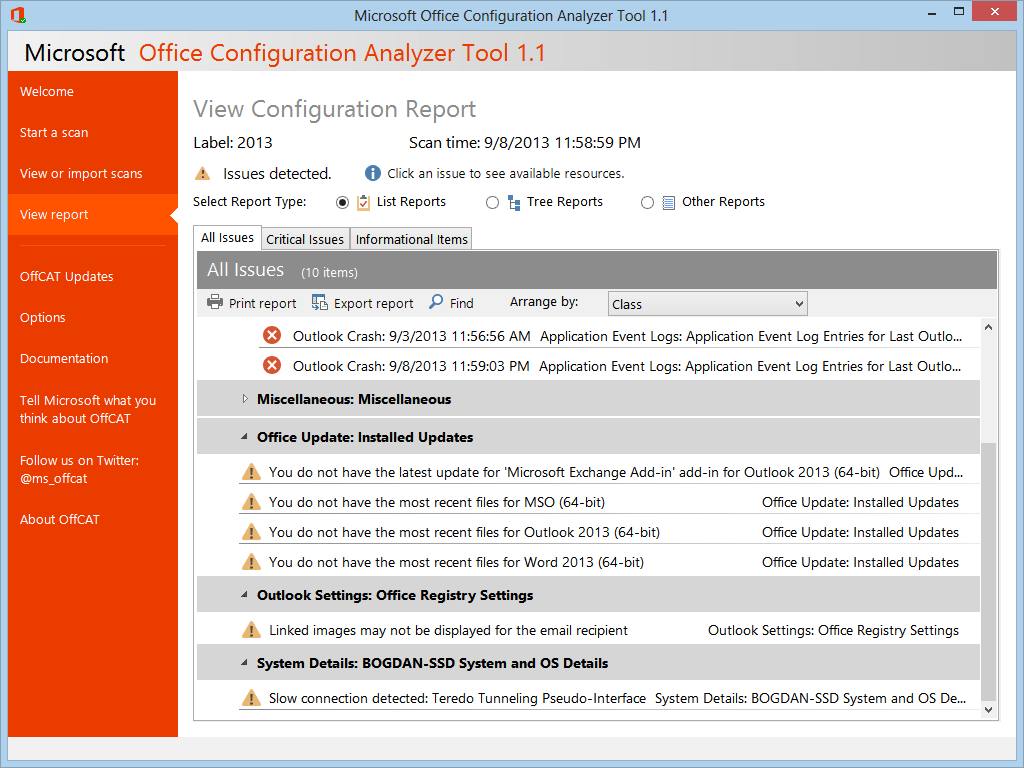Open the Welcome page in sidebar
The image size is (1024, 768).
pyautogui.click(x=46, y=91)
